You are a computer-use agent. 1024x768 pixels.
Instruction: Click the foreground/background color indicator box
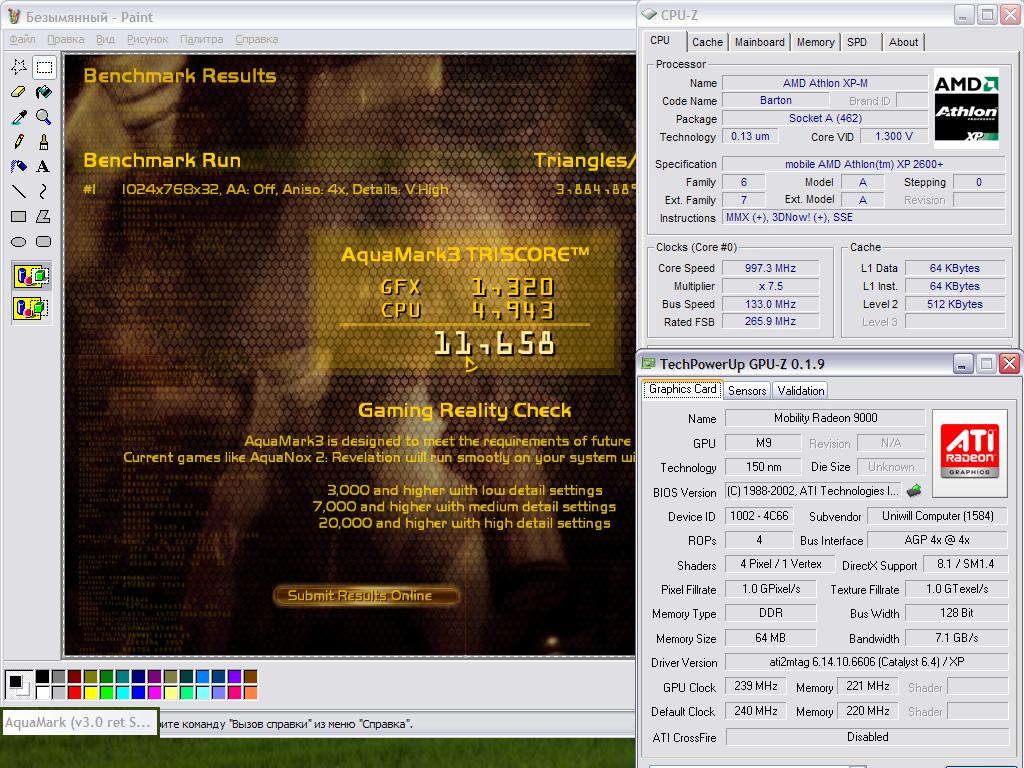pyautogui.click(x=18, y=684)
